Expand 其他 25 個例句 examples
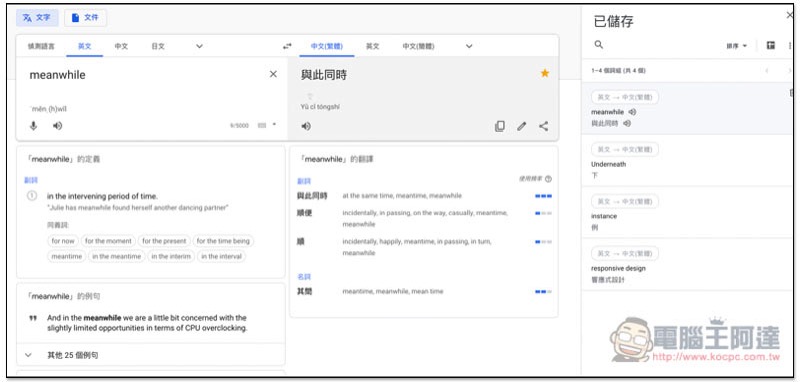 151,355
